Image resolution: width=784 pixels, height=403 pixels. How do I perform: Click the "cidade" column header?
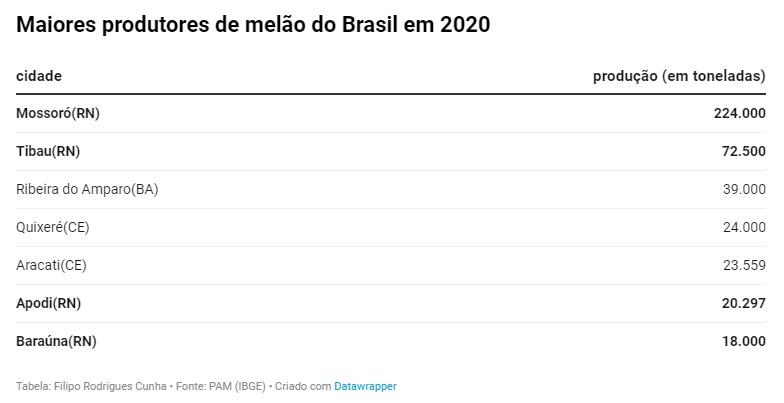click(x=39, y=76)
